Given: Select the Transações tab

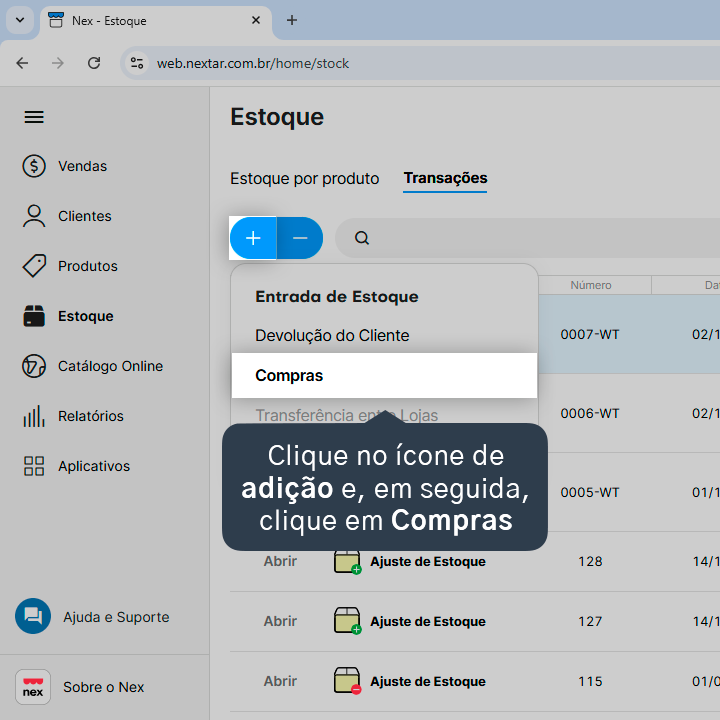Looking at the screenshot, I should 445,178.
